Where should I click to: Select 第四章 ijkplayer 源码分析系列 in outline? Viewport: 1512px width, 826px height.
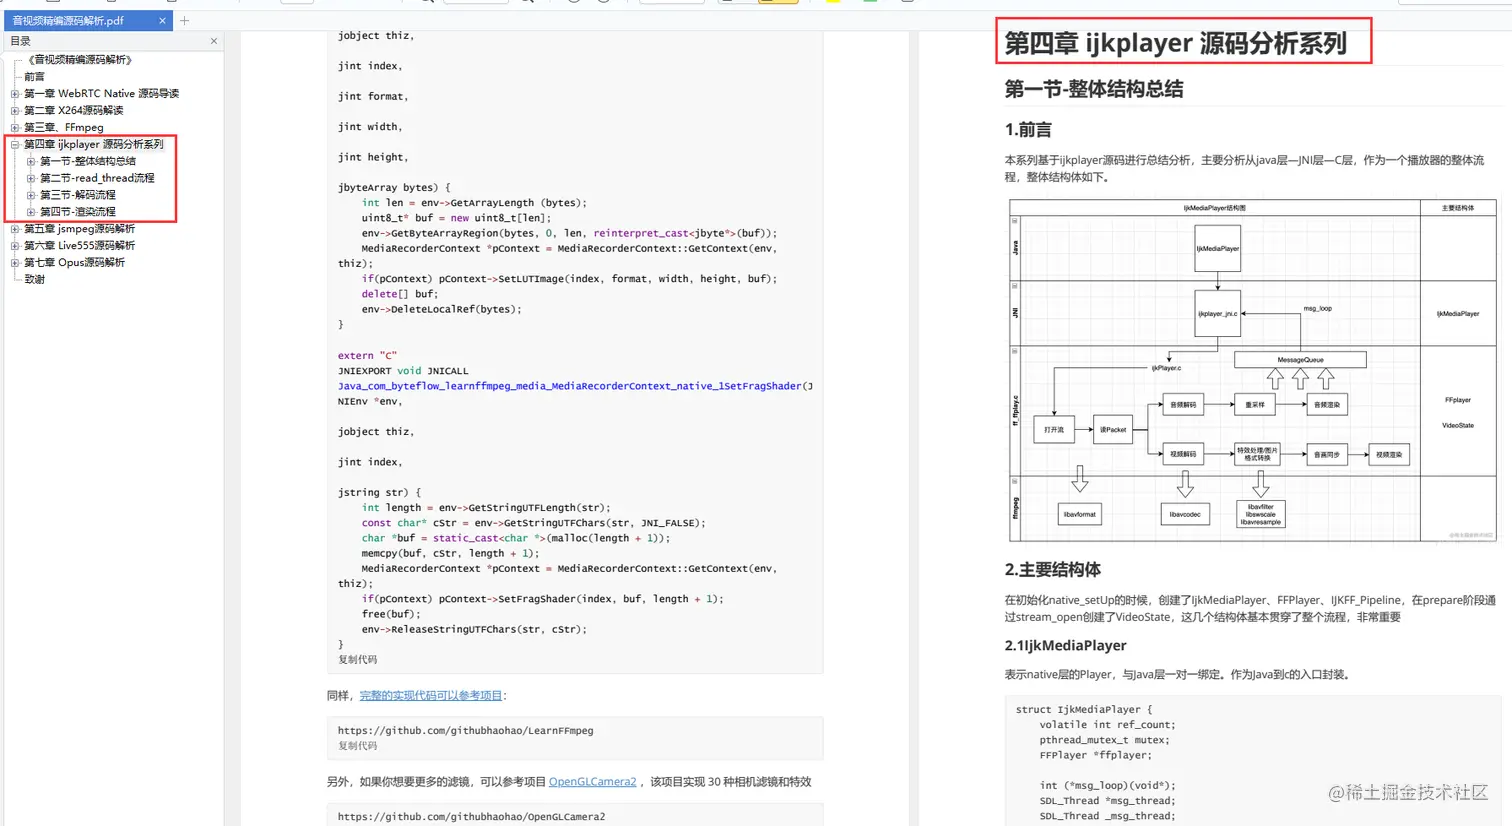click(94, 145)
